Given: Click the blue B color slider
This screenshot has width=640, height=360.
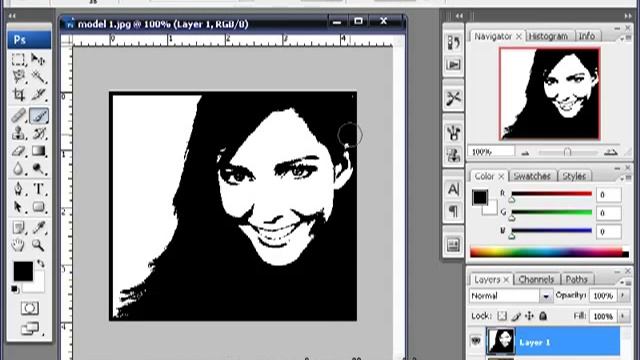Looking at the screenshot, I should pos(551,231).
